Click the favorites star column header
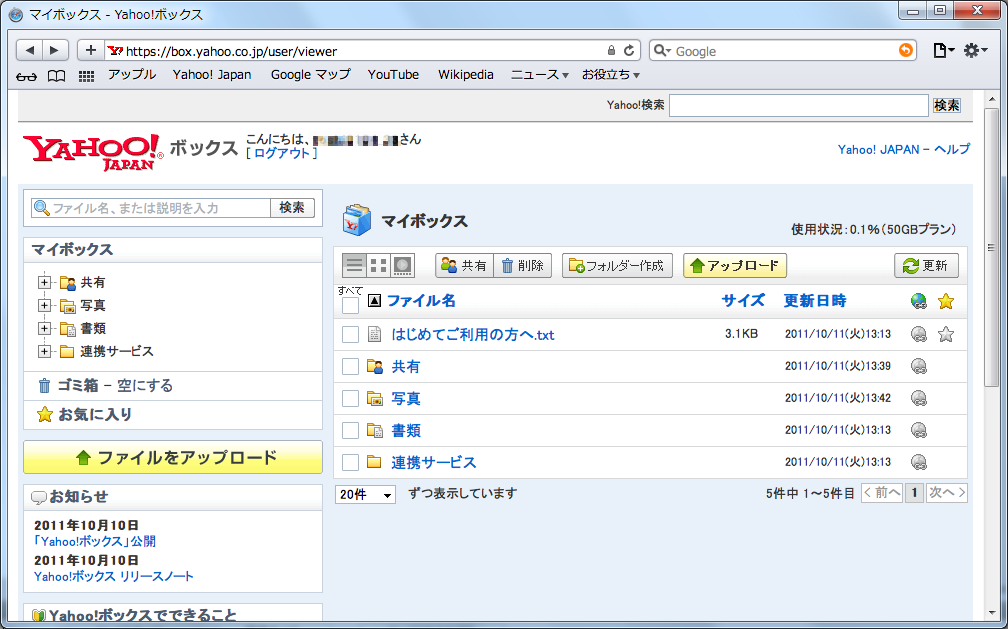 (x=946, y=301)
